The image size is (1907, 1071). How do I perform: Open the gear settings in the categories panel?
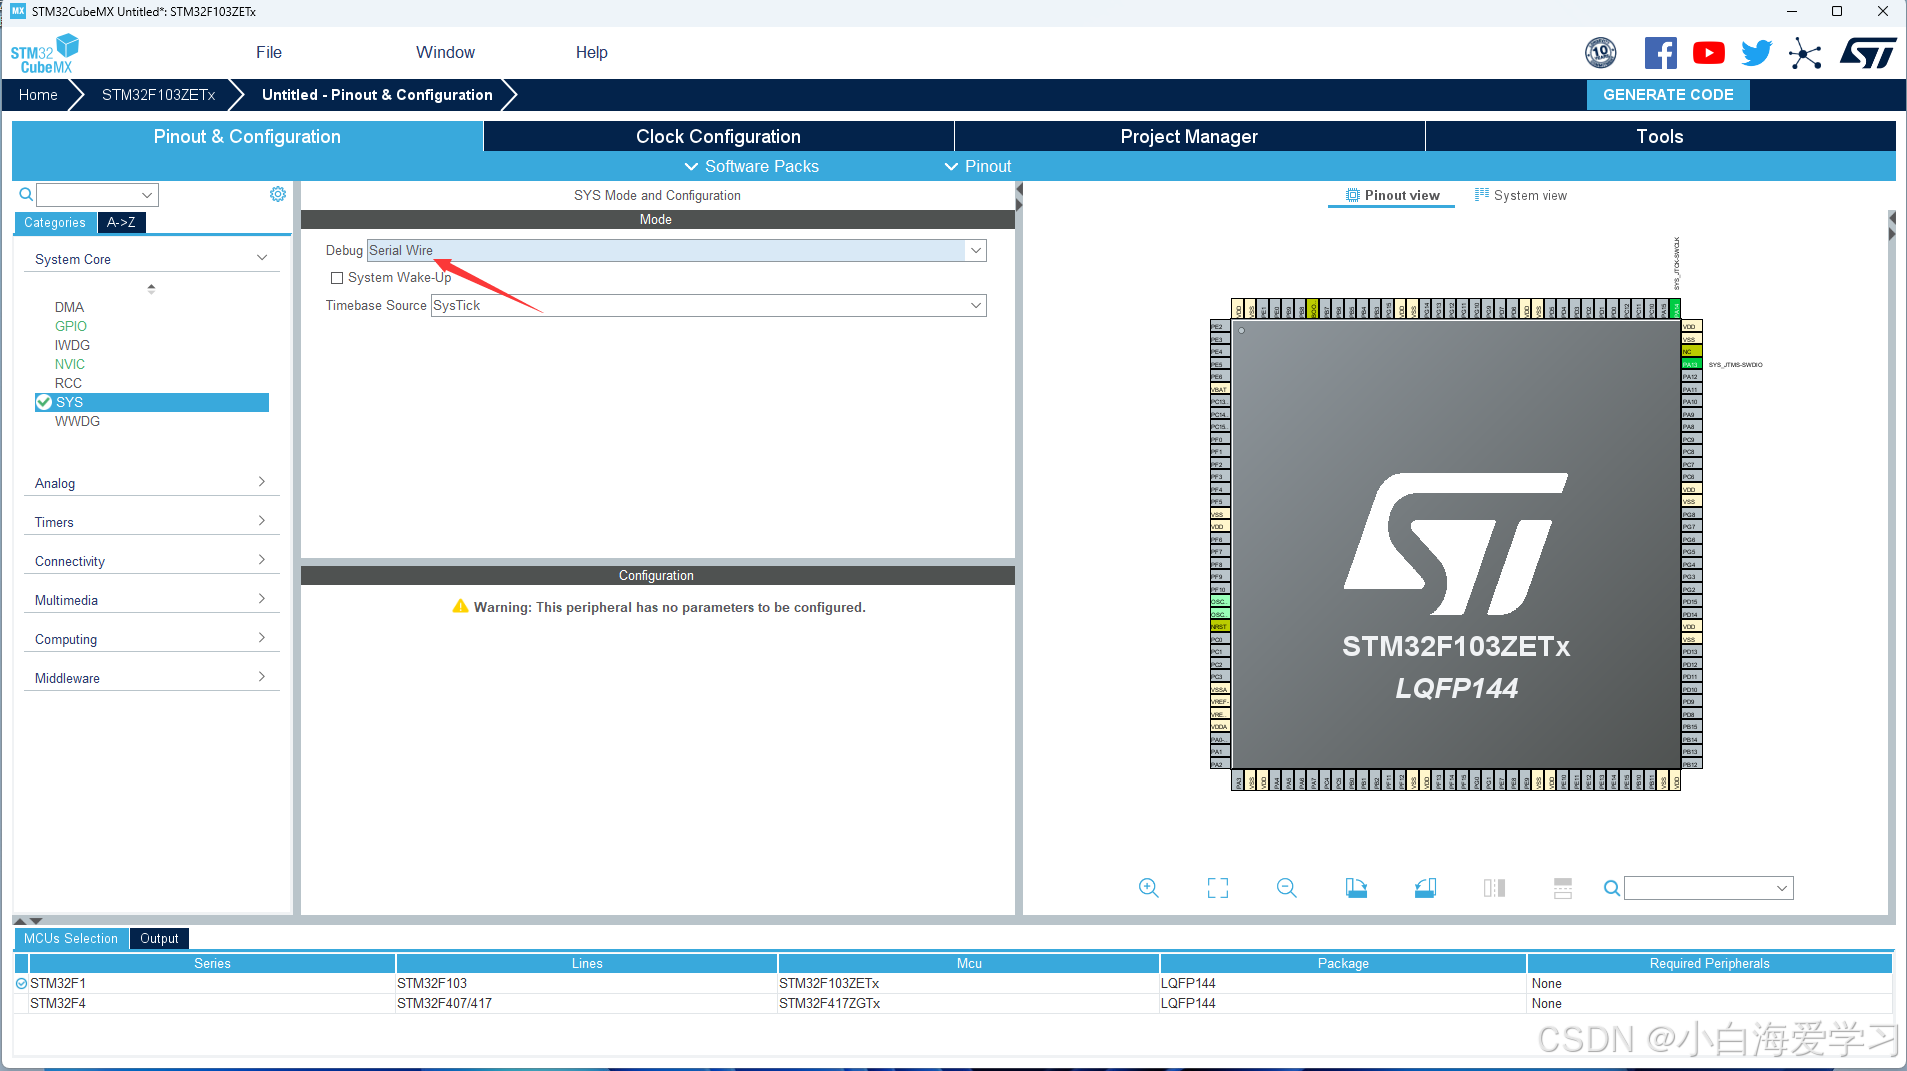tap(278, 194)
